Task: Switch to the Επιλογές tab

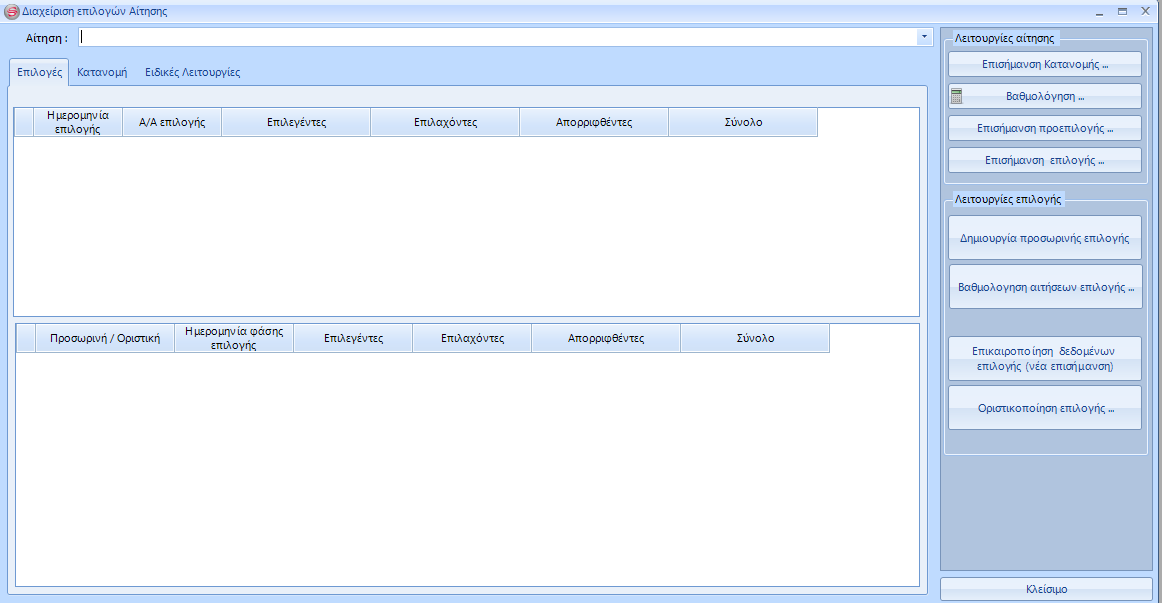Action: pyautogui.click(x=40, y=72)
